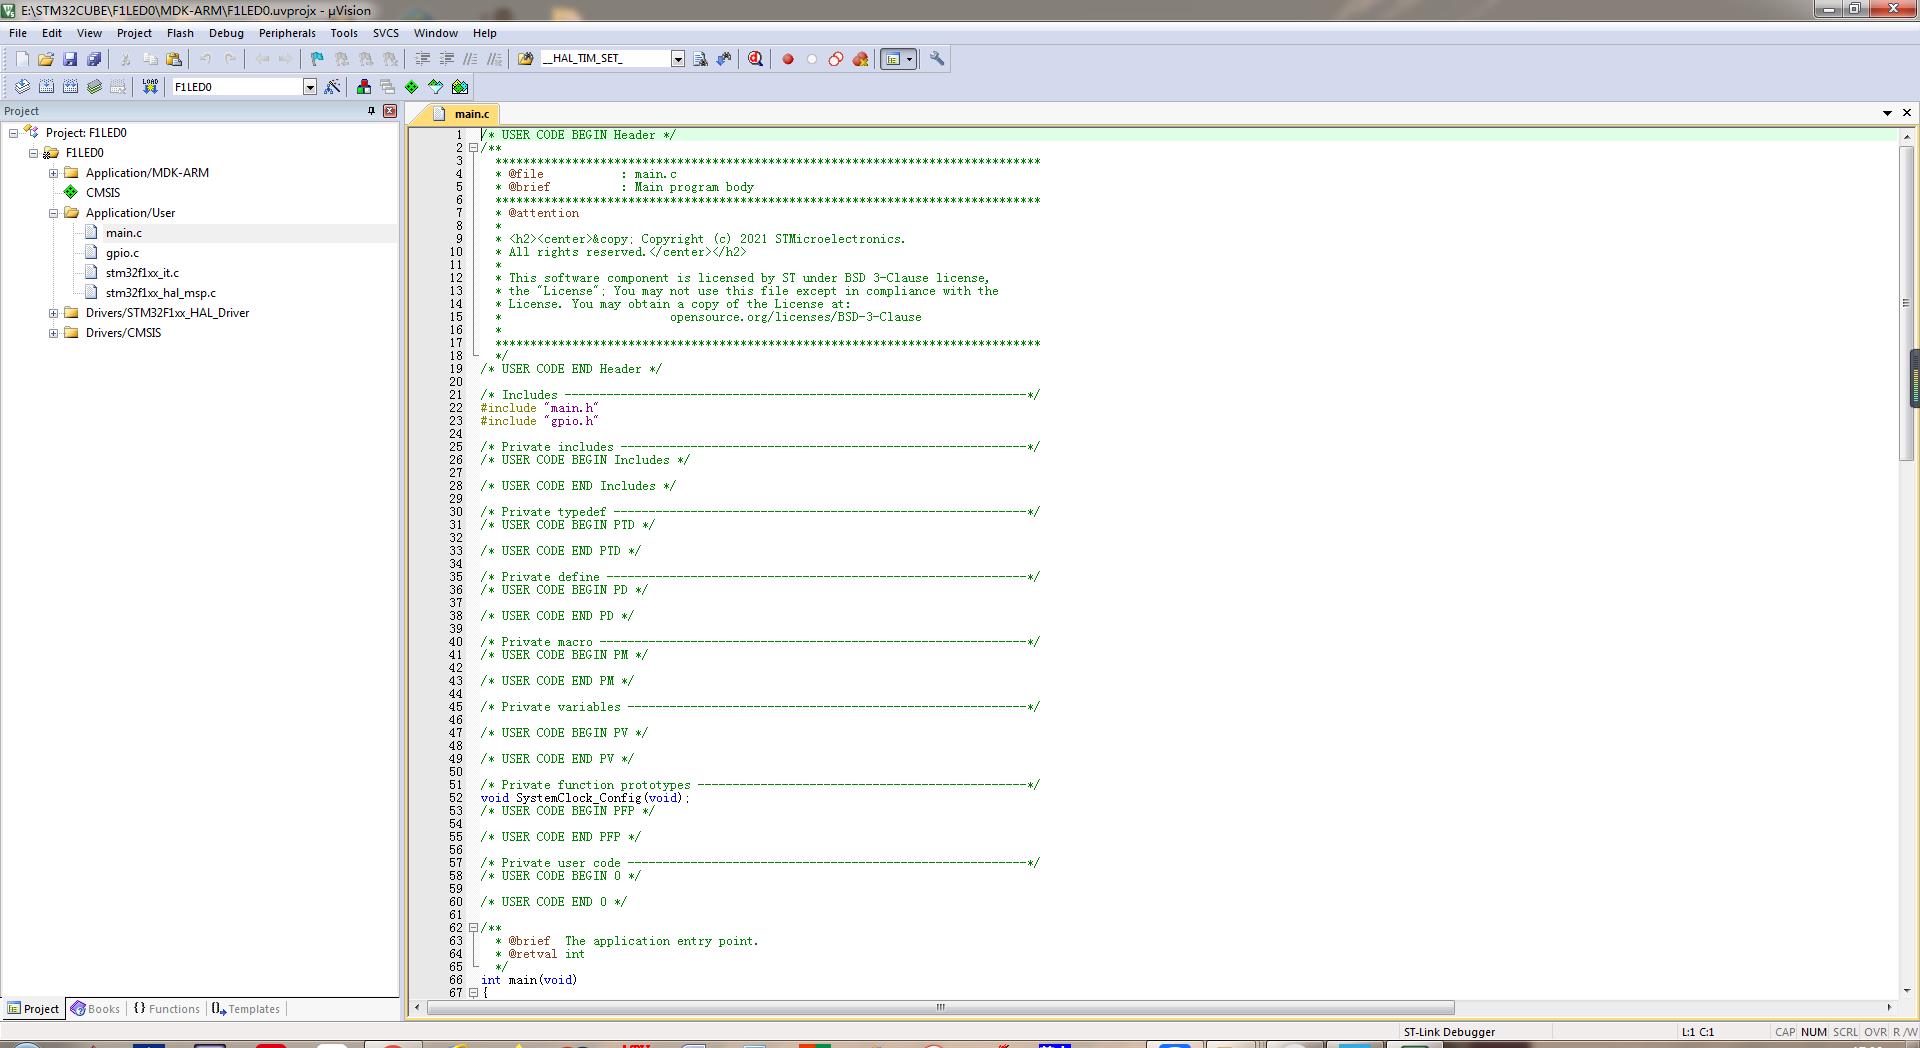Open Options for Target wand icon

[x=332, y=87]
